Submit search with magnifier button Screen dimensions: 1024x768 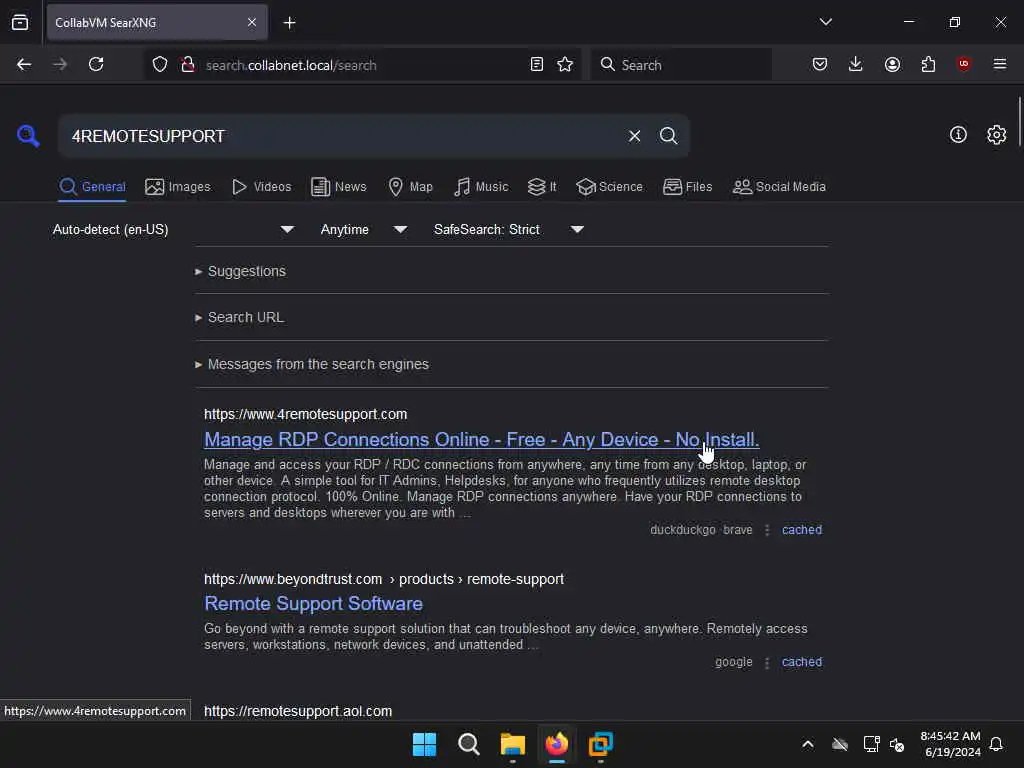[x=668, y=136]
